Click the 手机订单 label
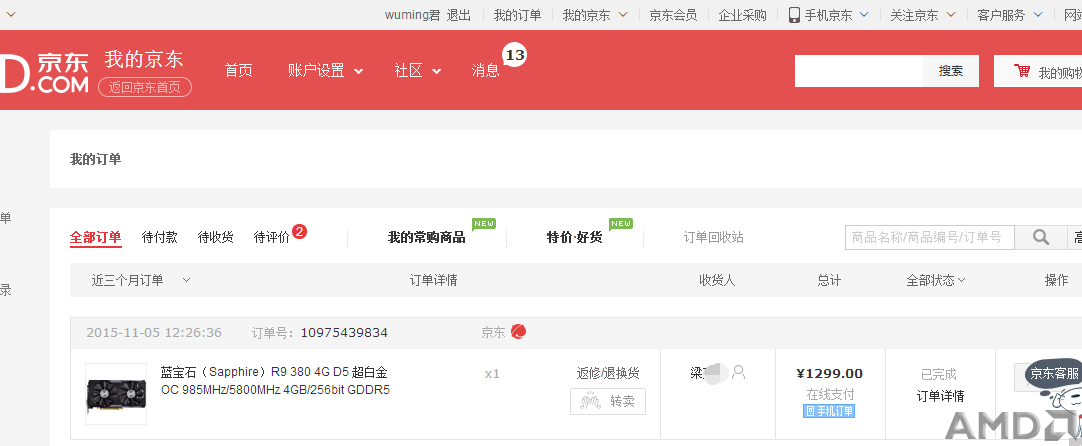The width and height of the screenshot is (1082, 446). (x=829, y=411)
